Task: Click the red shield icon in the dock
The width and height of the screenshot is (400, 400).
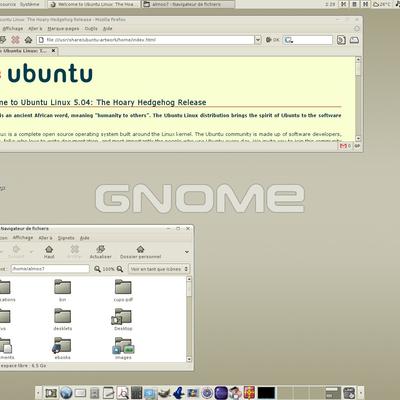Action: coord(249,393)
